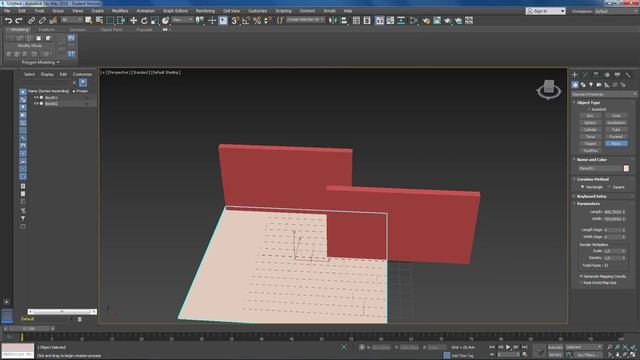Screen dimensions: 640x360
Task: Toggle Generate Mapping Coords checkbox
Action: coord(581,276)
